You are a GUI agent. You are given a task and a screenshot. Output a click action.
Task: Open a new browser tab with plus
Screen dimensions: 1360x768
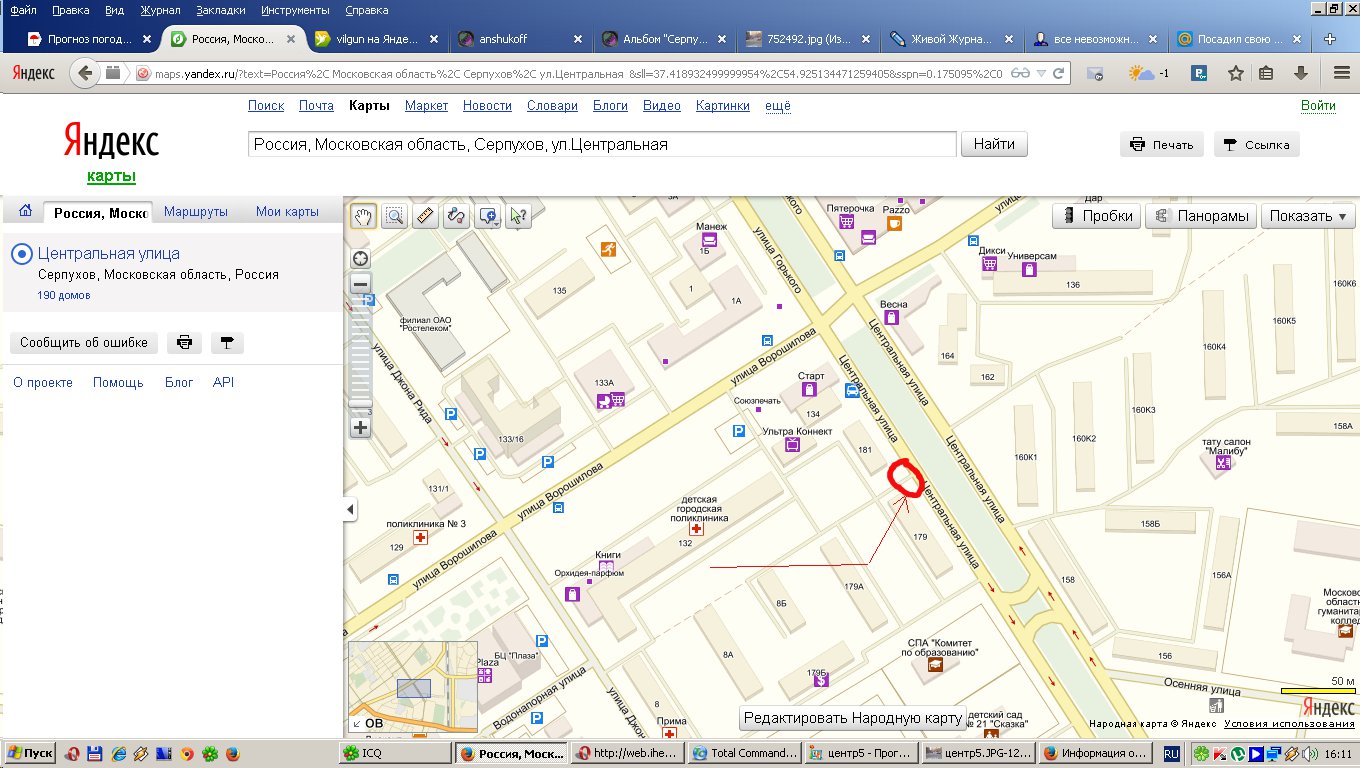(x=1329, y=39)
